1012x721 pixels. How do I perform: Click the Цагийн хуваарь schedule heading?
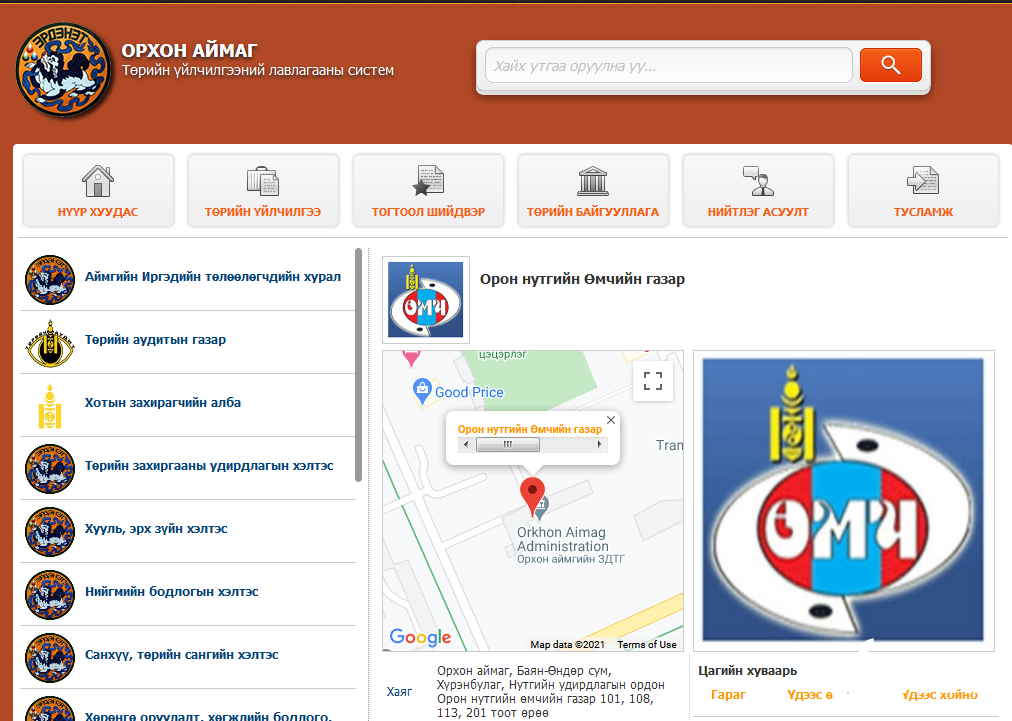747,671
